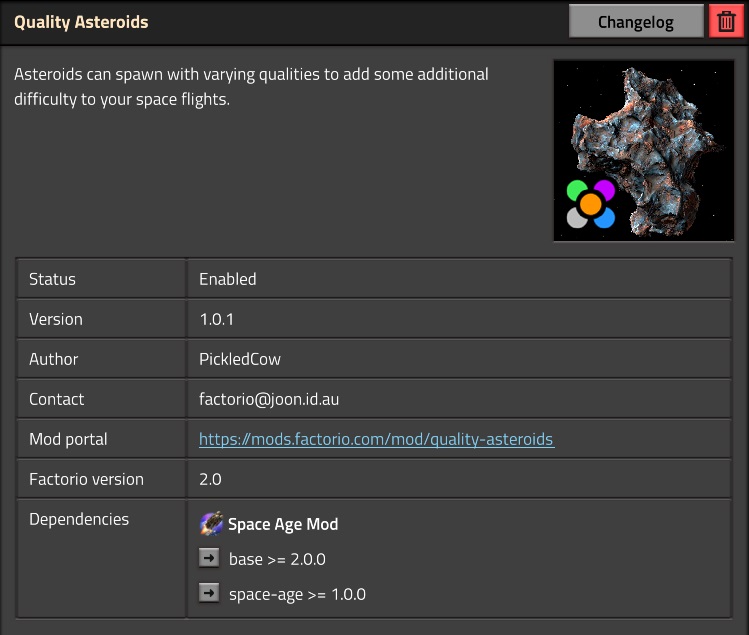Open the quality-asteroids mod portal link
Screen dimensions: 749x635
click(x=376, y=439)
